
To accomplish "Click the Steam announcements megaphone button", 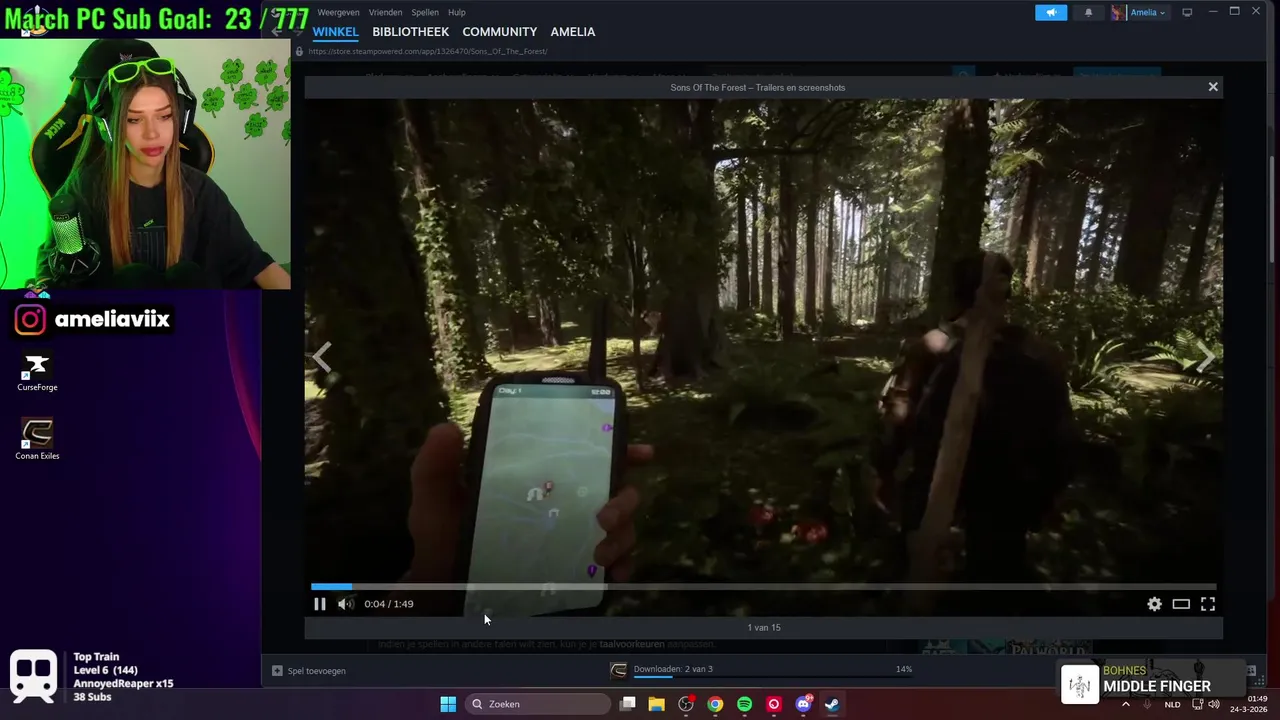I will point(1051,12).
